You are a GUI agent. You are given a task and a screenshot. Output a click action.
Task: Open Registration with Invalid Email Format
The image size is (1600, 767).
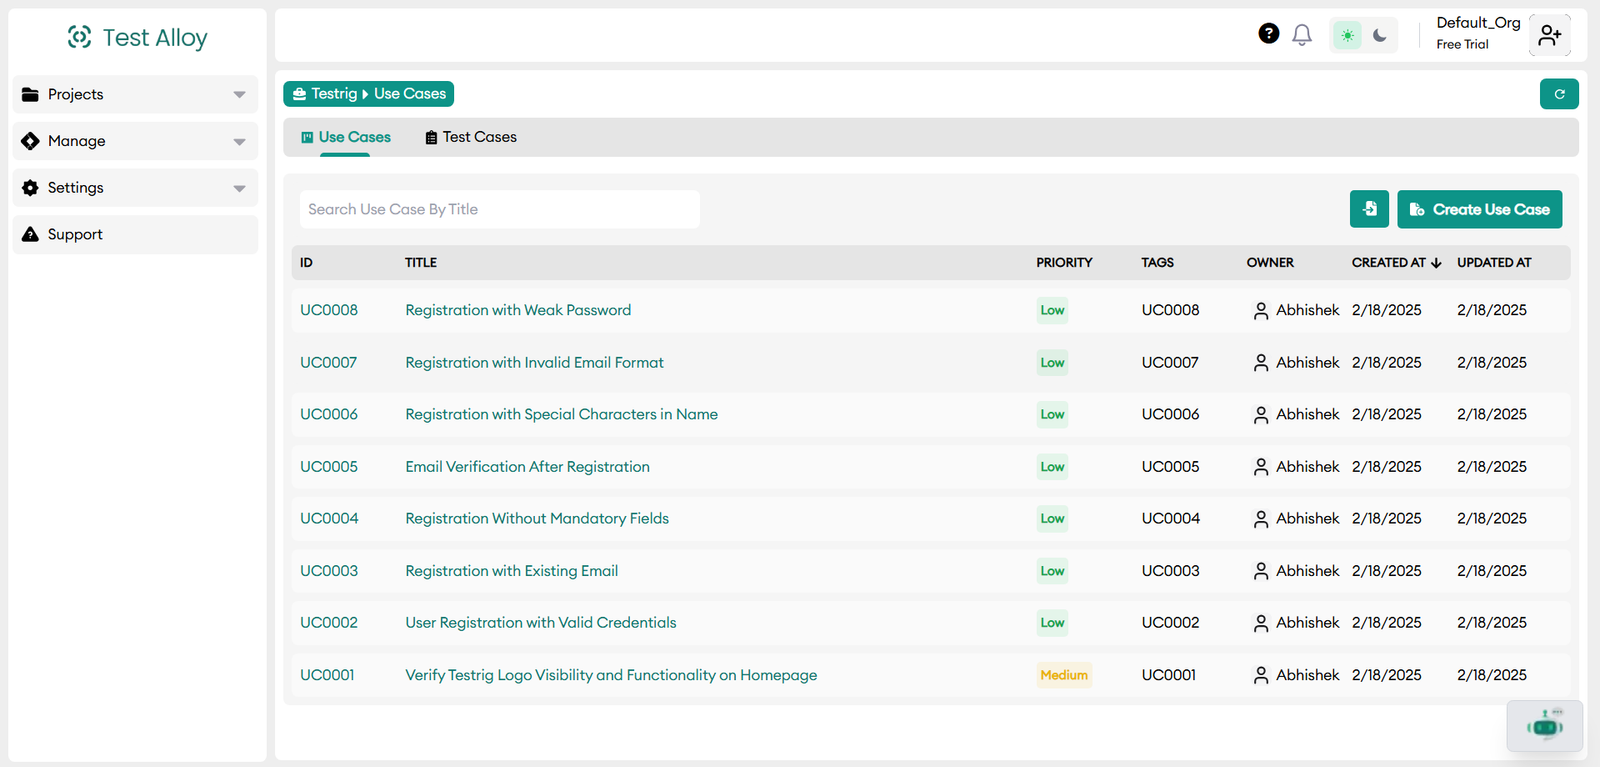click(x=534, y=362)
